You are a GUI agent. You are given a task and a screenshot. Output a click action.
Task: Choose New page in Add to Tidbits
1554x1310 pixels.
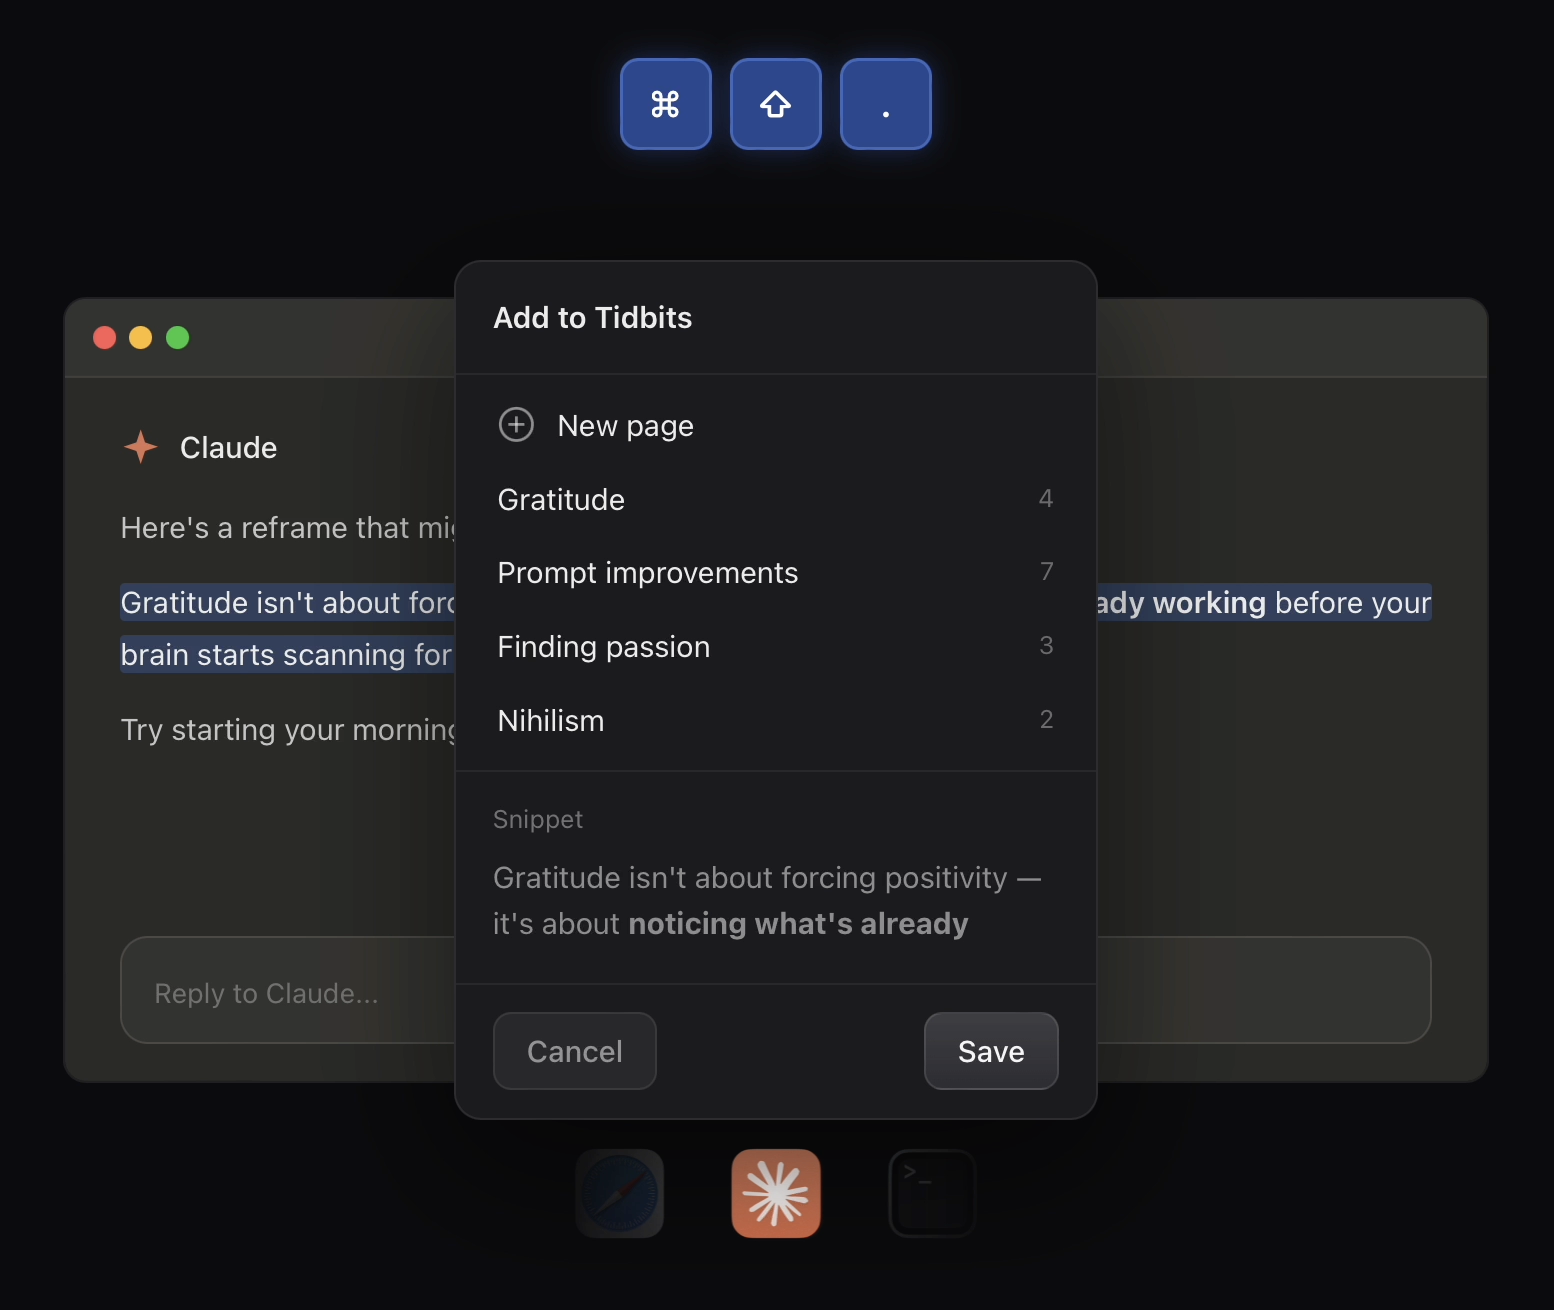tap(776, 425)
